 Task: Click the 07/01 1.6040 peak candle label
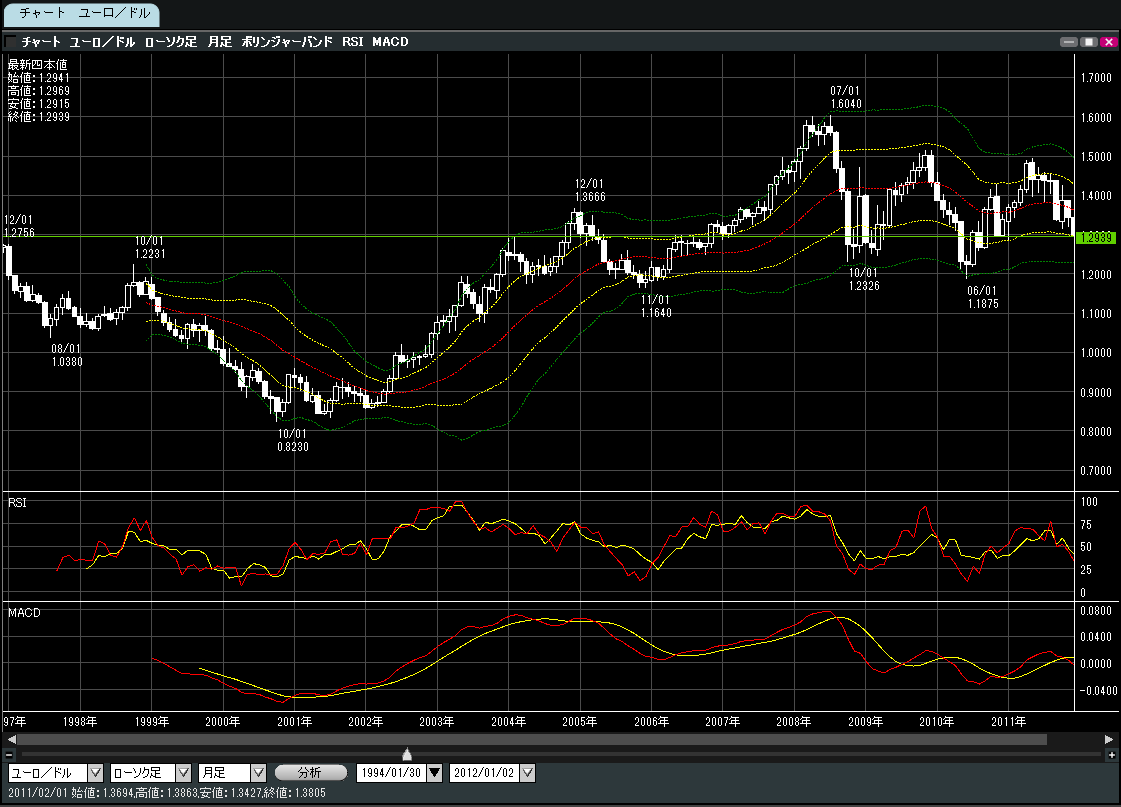[x=845, y=97]
